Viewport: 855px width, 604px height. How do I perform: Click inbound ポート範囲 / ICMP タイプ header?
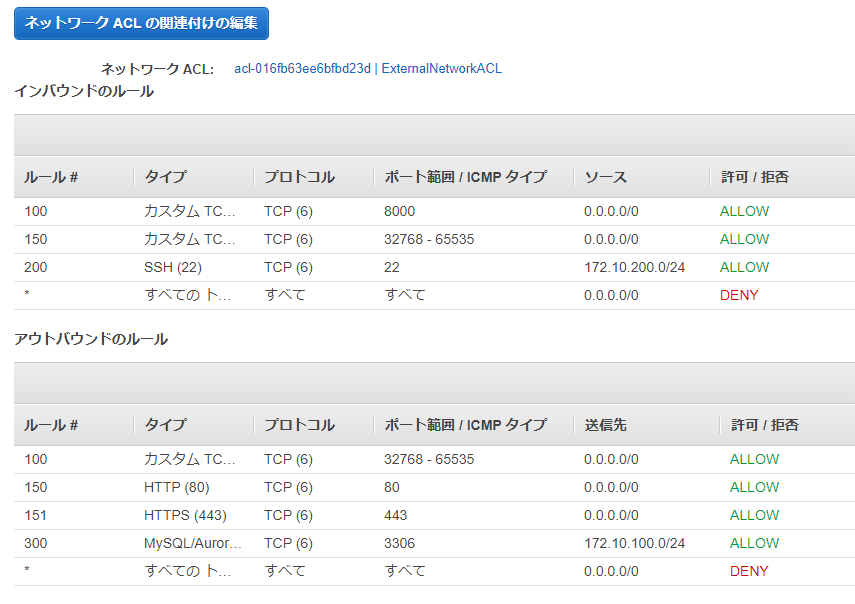[x=465, y=177]
